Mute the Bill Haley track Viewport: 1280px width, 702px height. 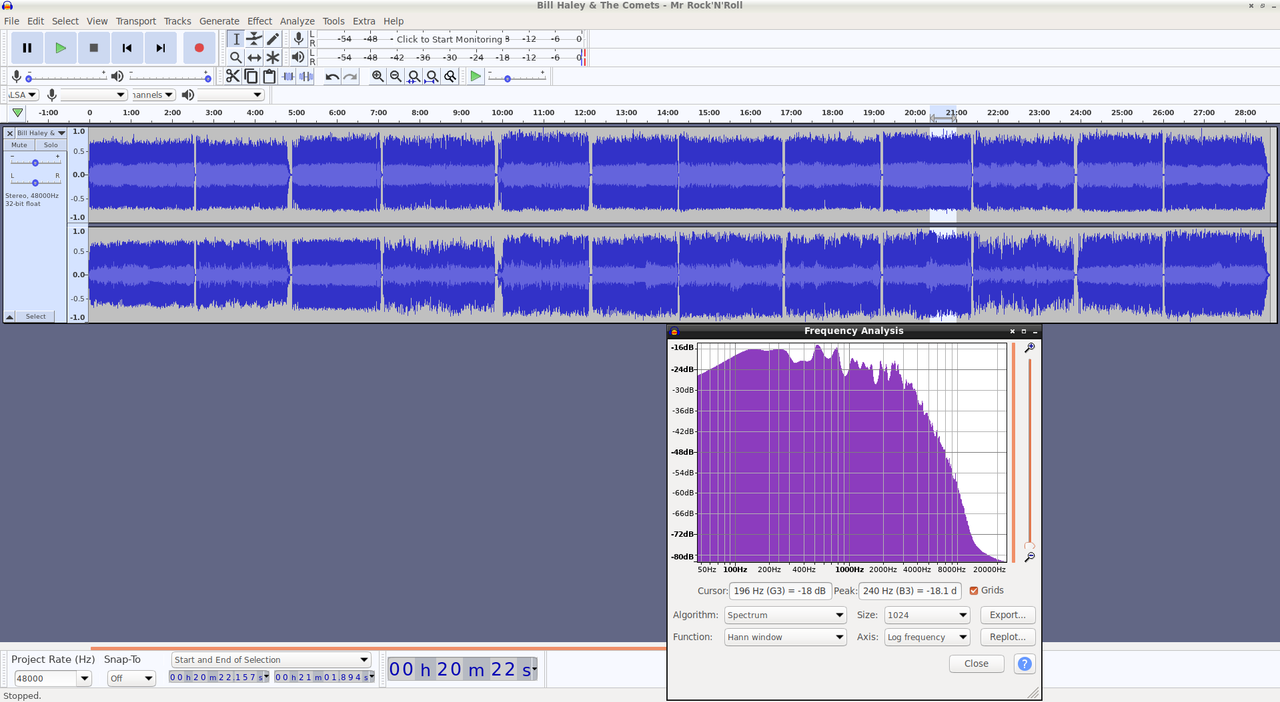[x=19, y=145]
